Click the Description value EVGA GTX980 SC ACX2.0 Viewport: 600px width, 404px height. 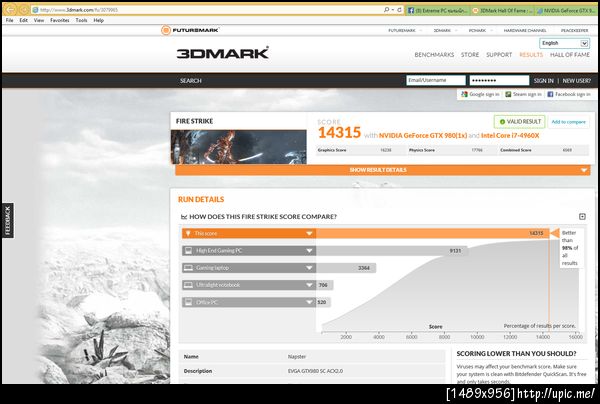click(x=315, y=371)
